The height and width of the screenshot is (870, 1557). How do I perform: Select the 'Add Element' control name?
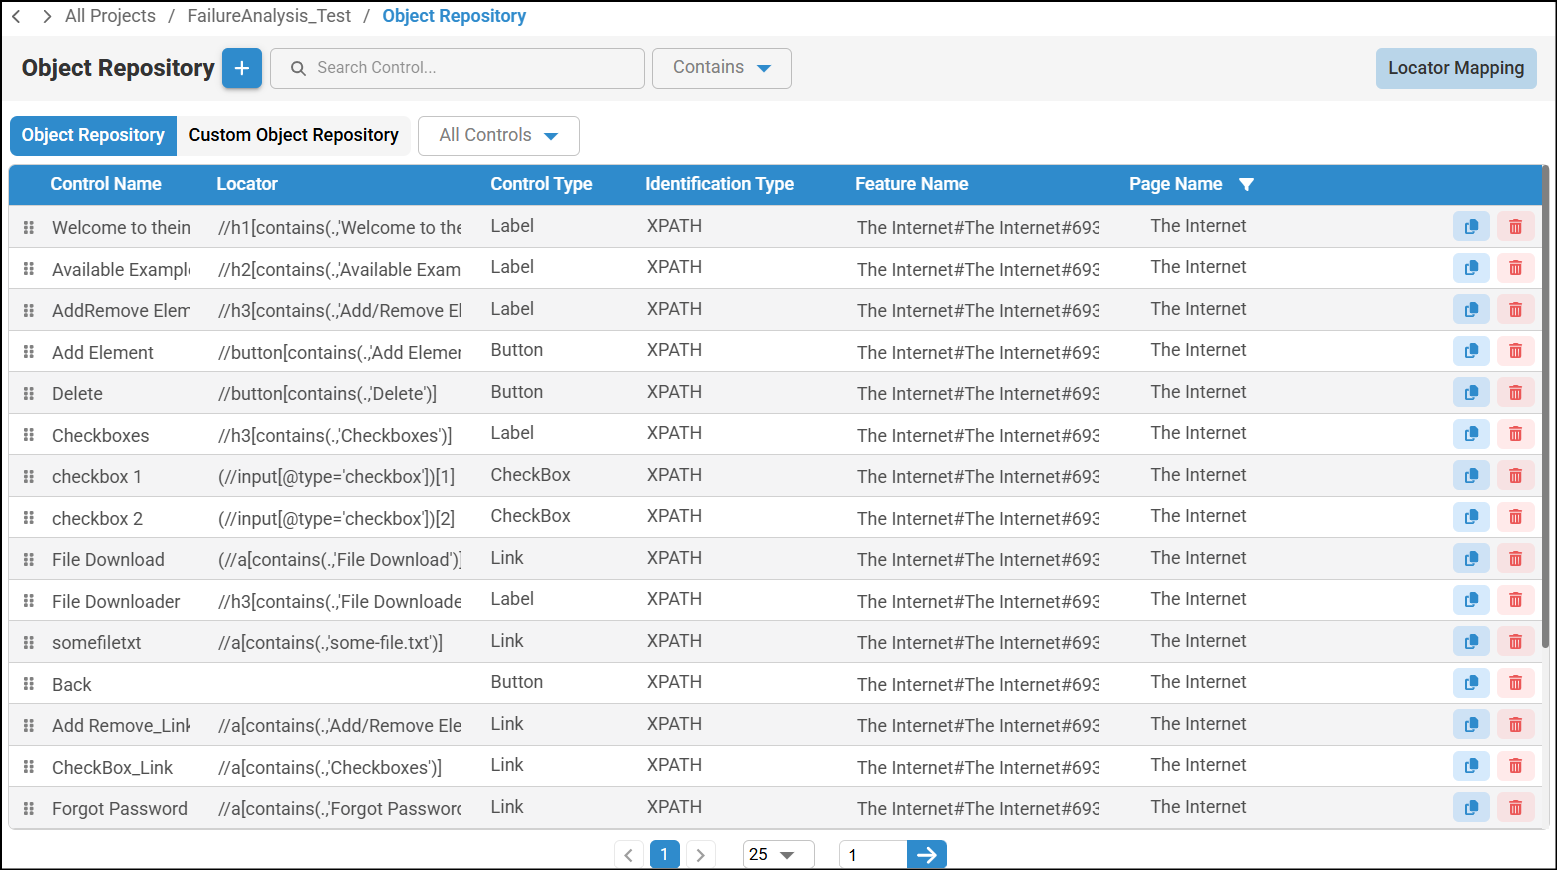[x=103, y=353]
